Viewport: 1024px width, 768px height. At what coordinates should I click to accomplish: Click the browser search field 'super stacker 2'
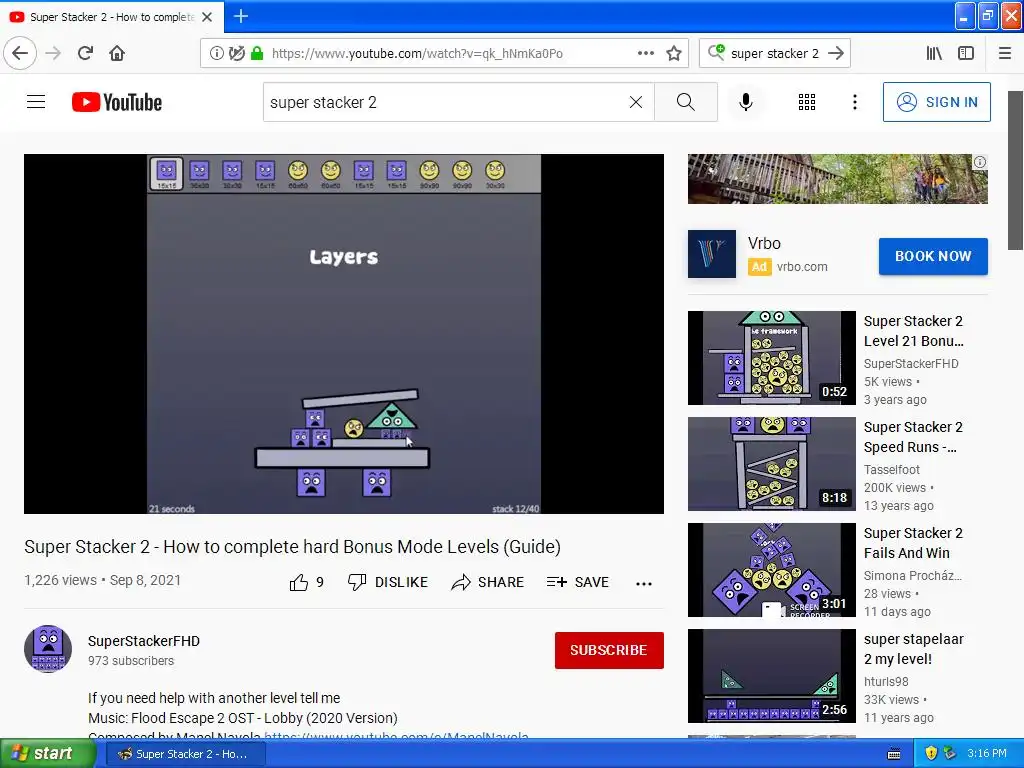click(775, 53)
